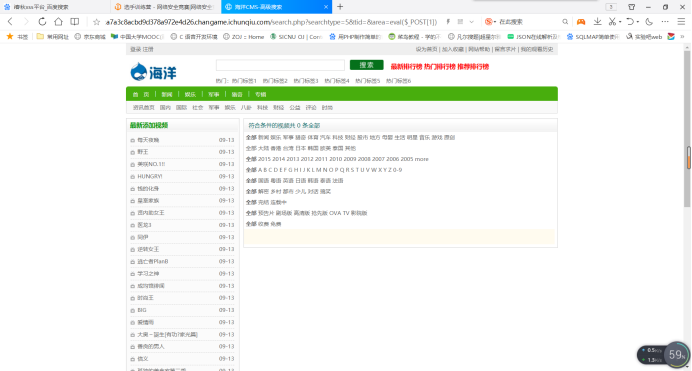692x371 pixels.
Task: Filter by TV version option
Action: (346, 213)
